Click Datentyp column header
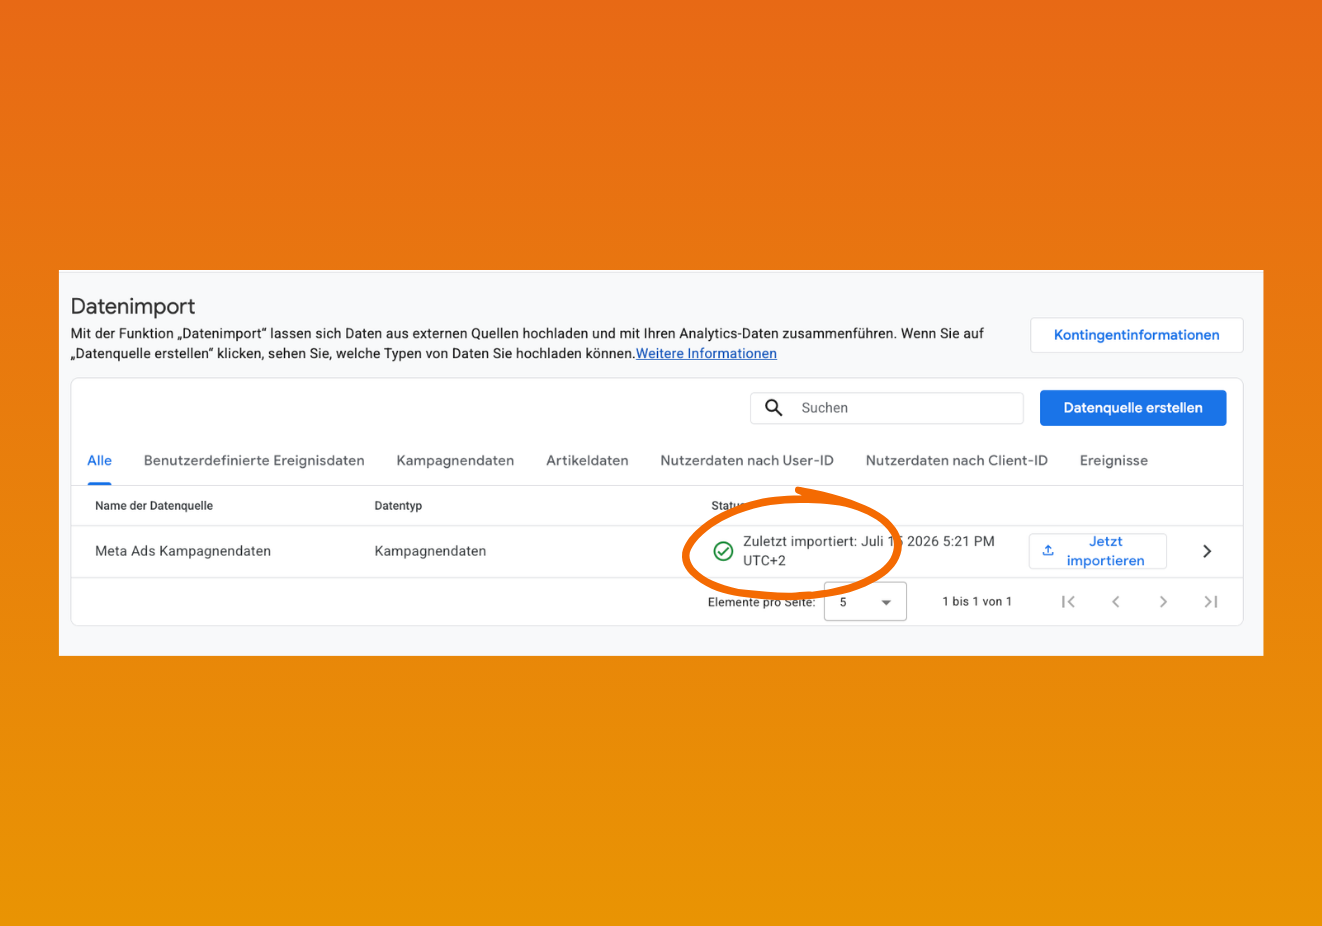Viewport: 1322px width, 926px height. tap(398, 506)
